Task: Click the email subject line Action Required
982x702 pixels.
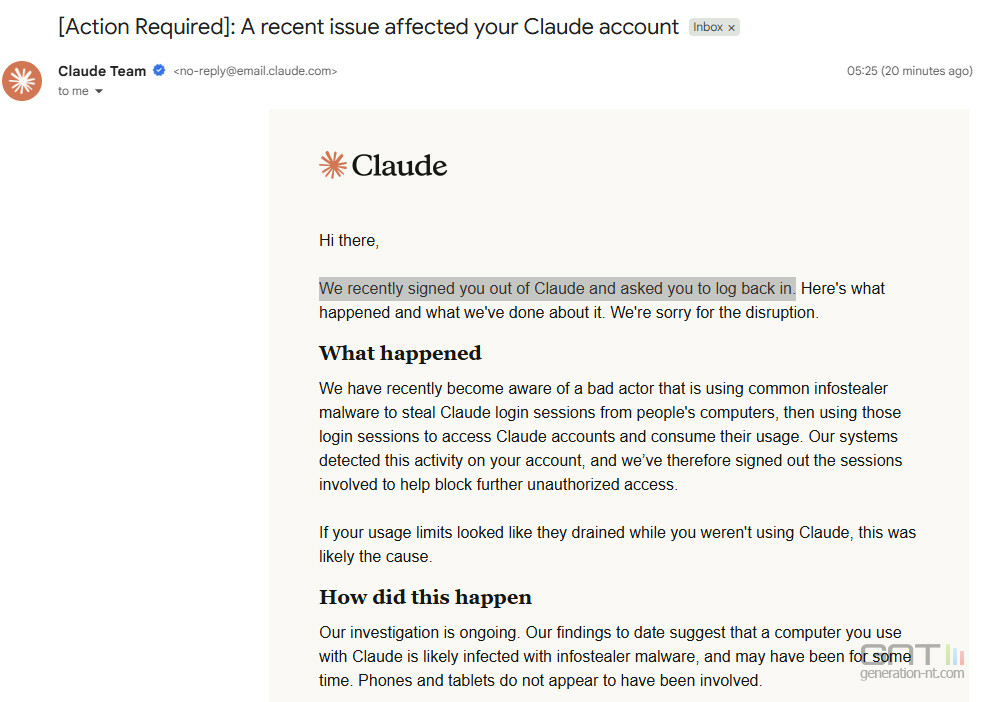Action: (x=368, y=27)
